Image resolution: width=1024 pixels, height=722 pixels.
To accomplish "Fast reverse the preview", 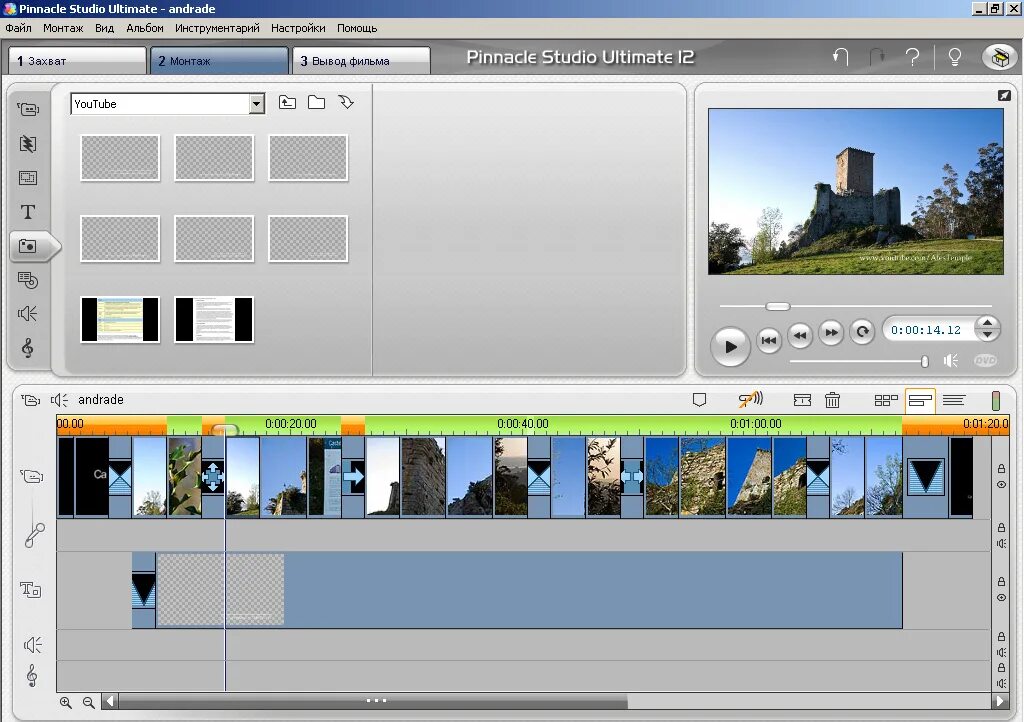I will (x=800, y=335).
